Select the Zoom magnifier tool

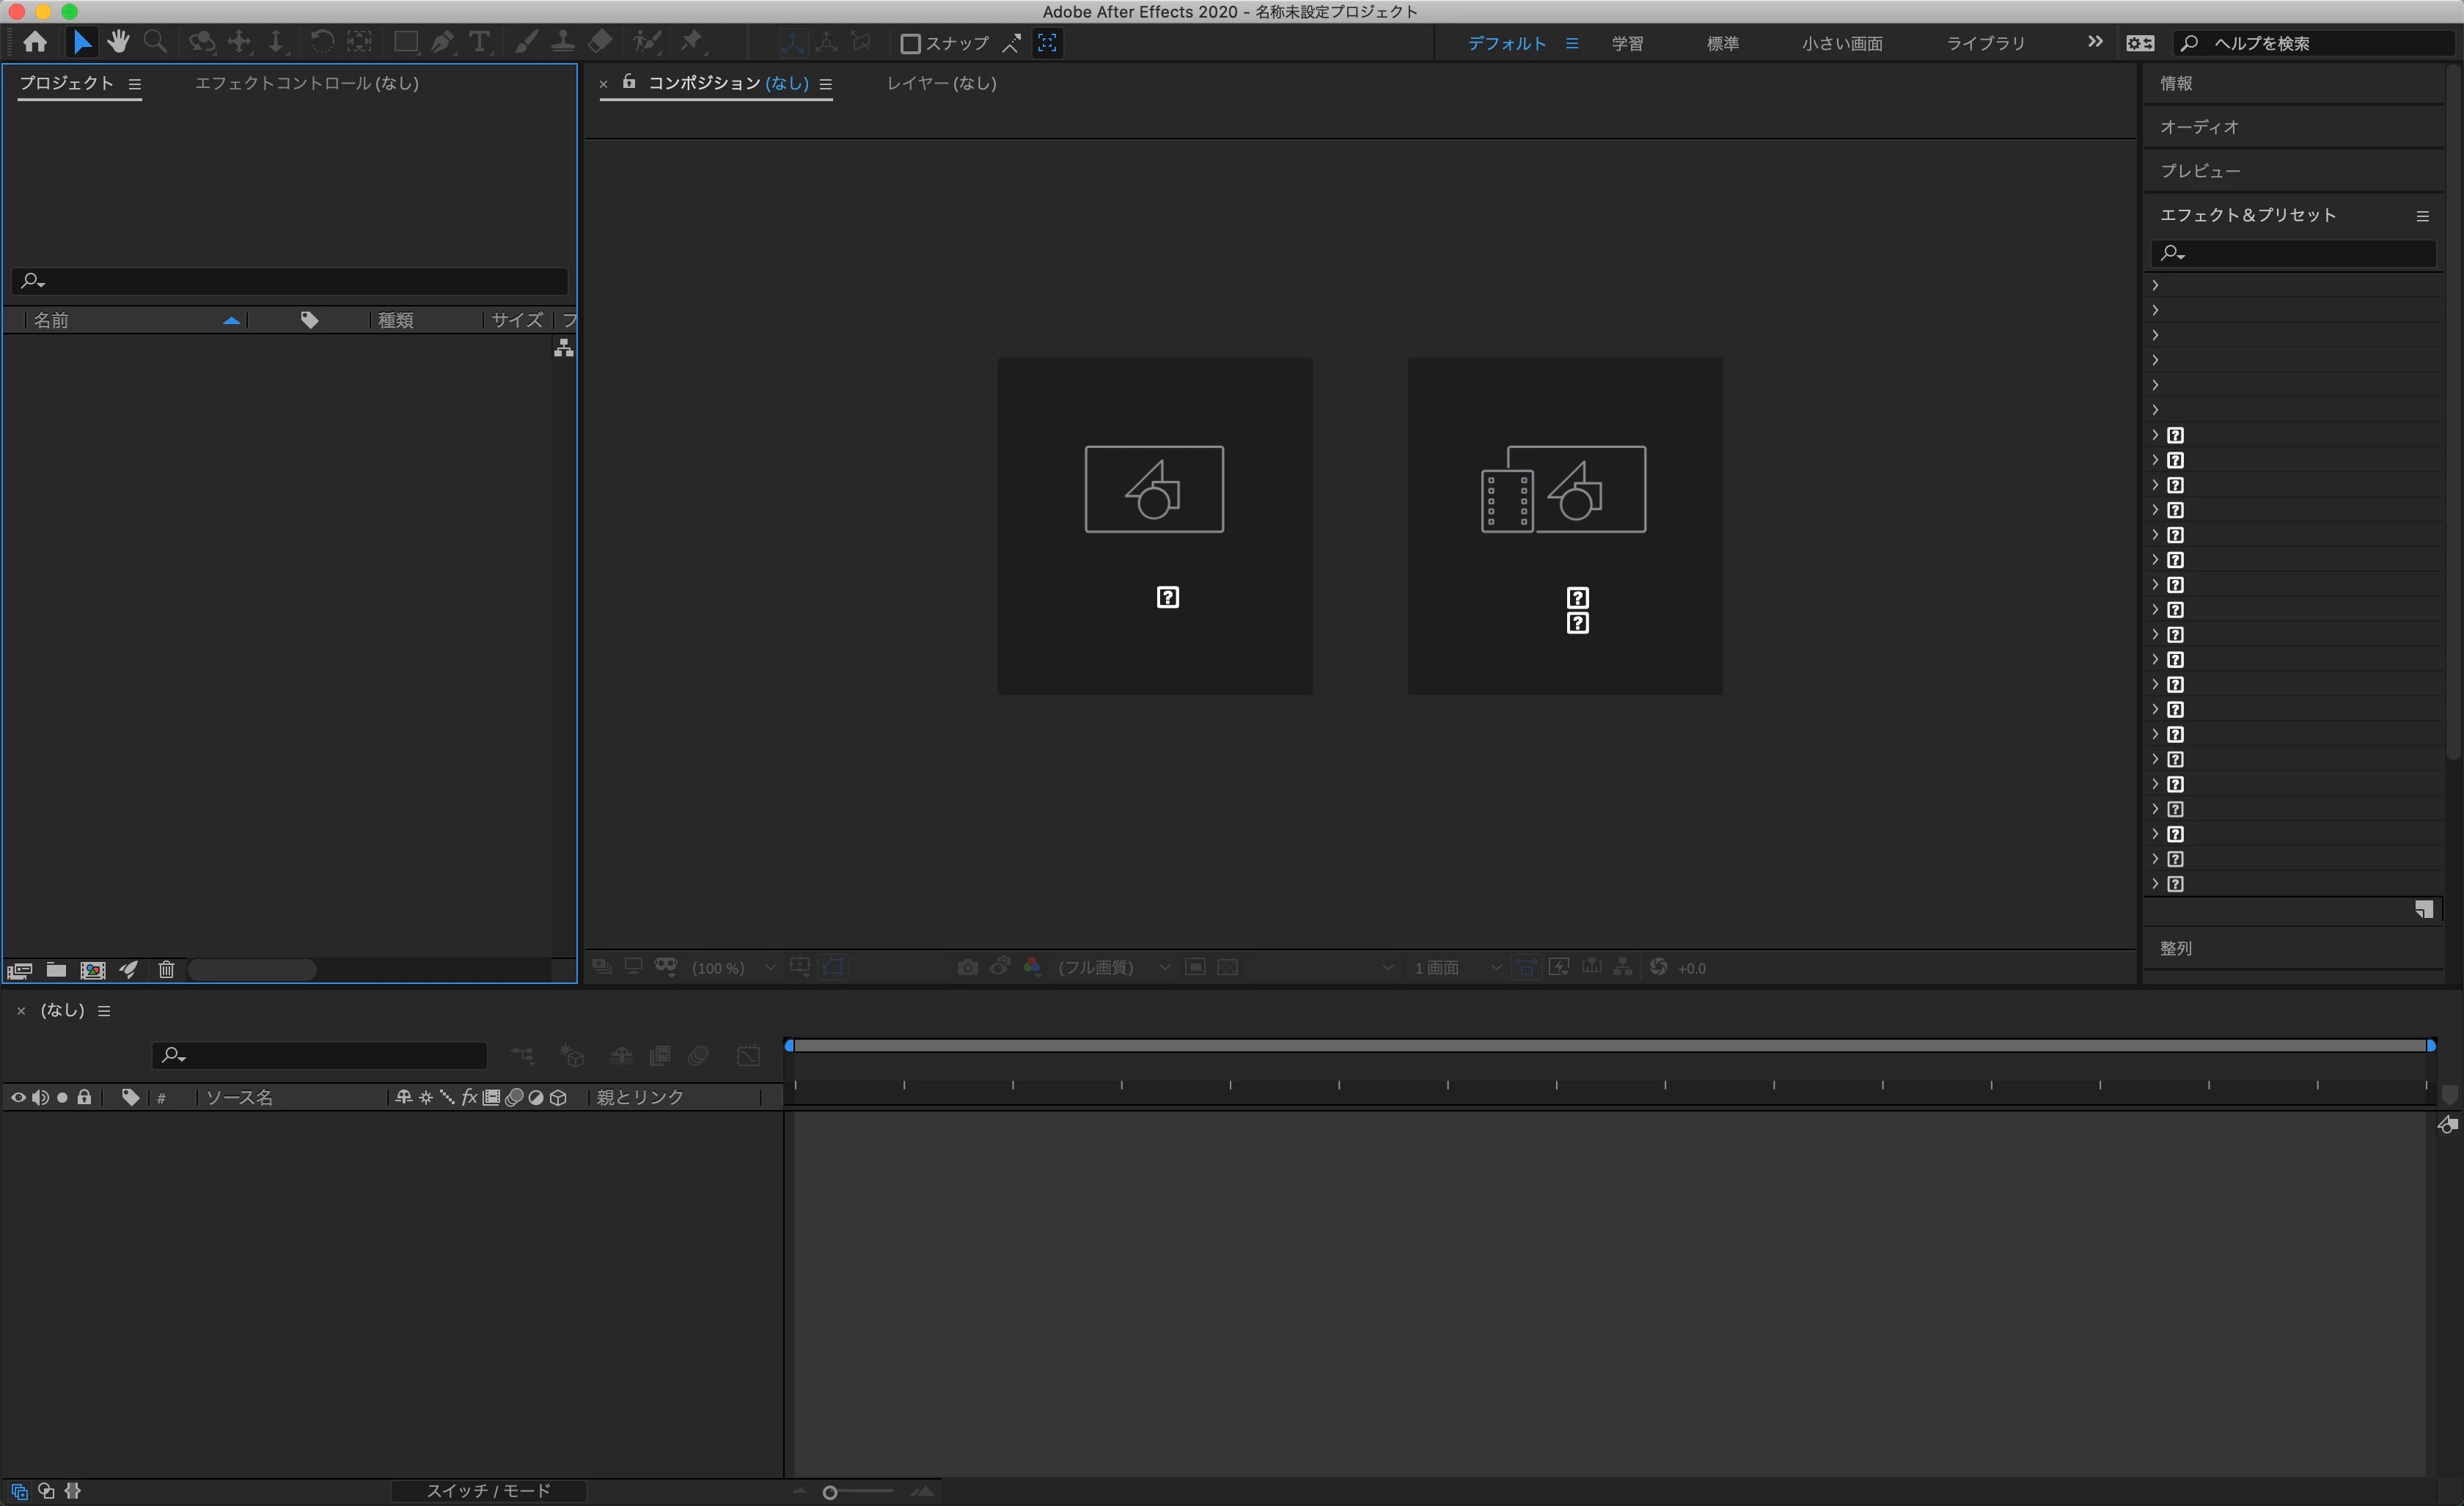155,42
